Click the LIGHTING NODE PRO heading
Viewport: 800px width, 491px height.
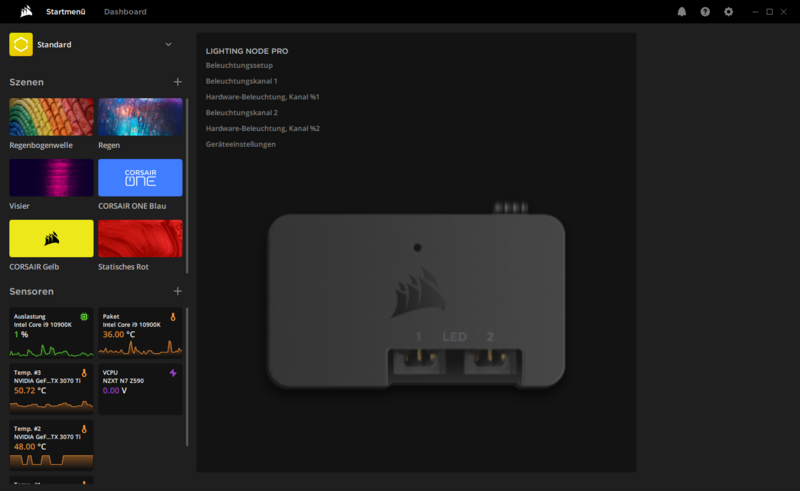click(247, 51)
